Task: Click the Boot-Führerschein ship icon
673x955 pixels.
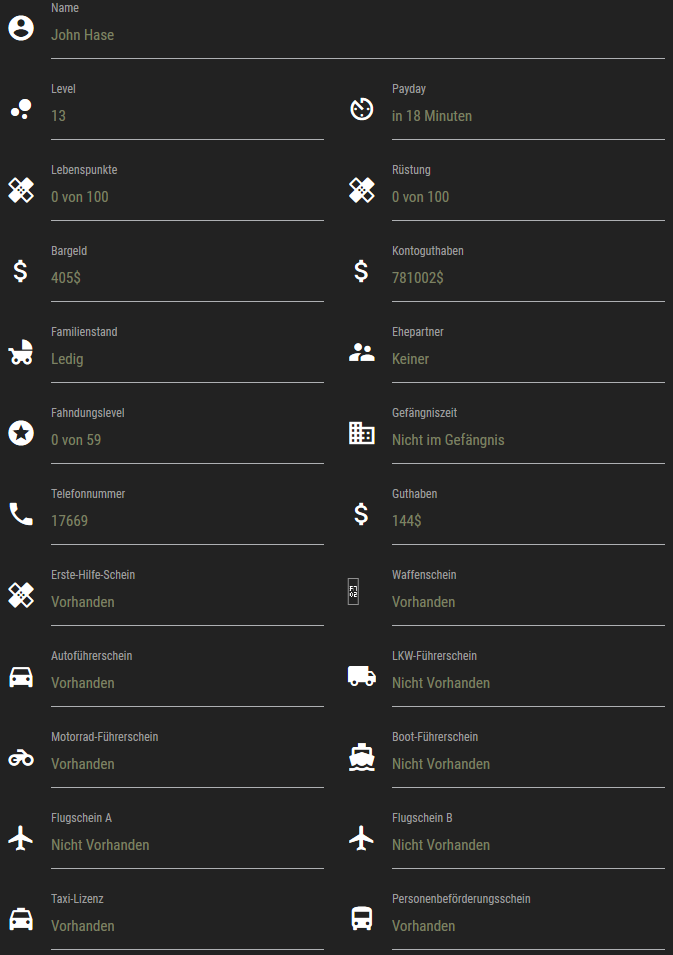Action: 361,757
